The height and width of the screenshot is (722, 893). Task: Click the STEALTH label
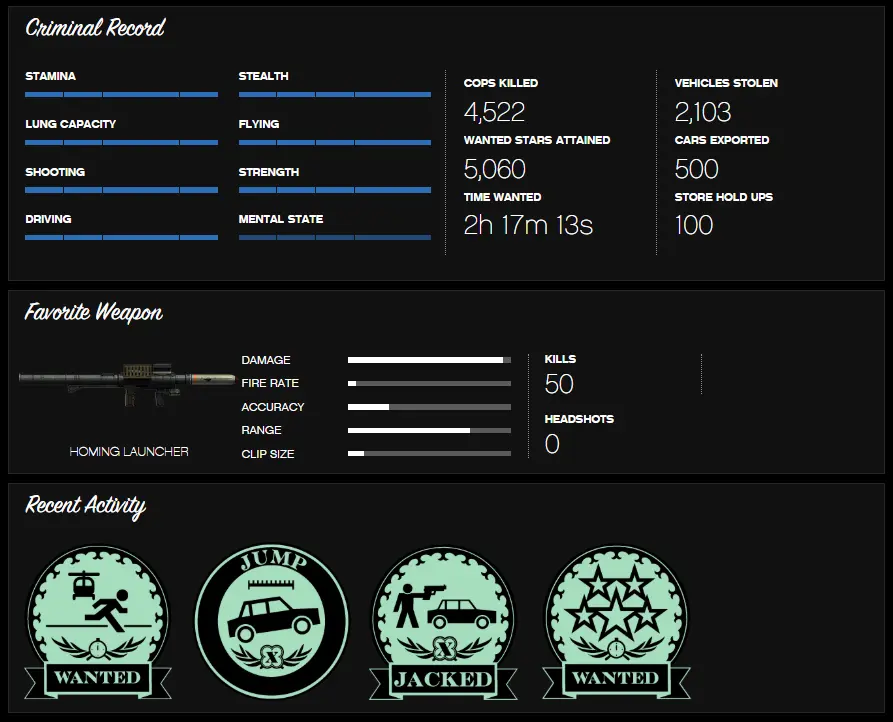(263, 76)
